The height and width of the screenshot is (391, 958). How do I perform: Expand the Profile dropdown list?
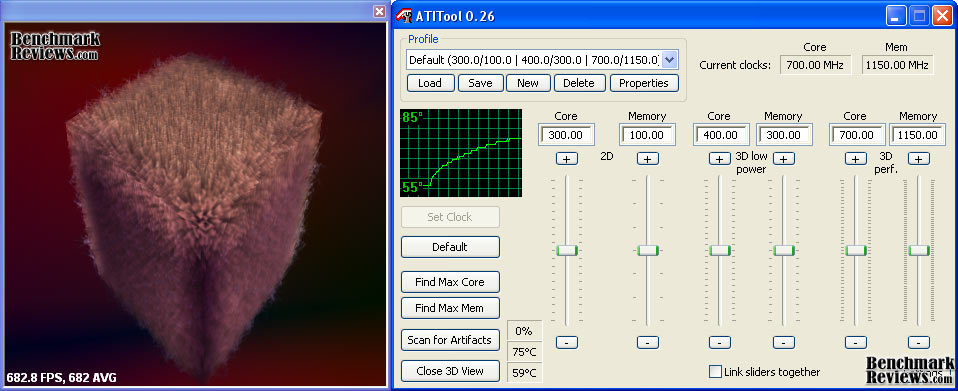point(670,60)
